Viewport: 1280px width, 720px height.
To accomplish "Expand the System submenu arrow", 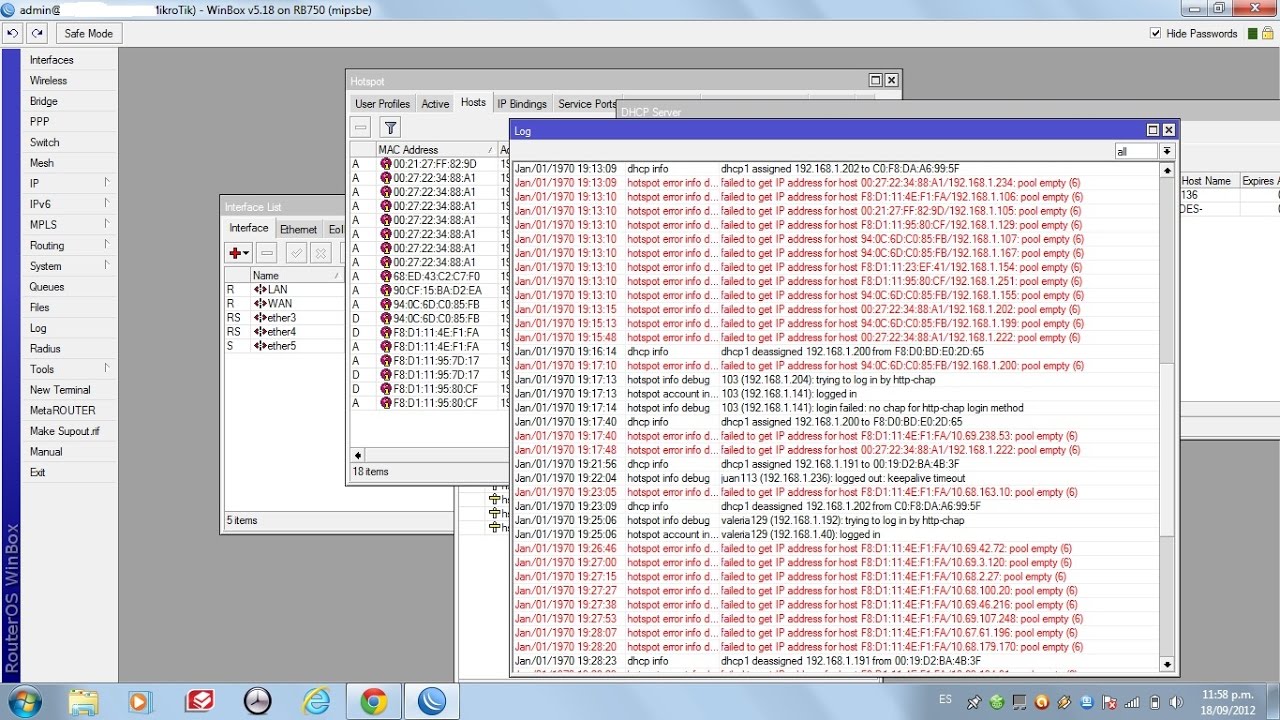I will (107, 266).
